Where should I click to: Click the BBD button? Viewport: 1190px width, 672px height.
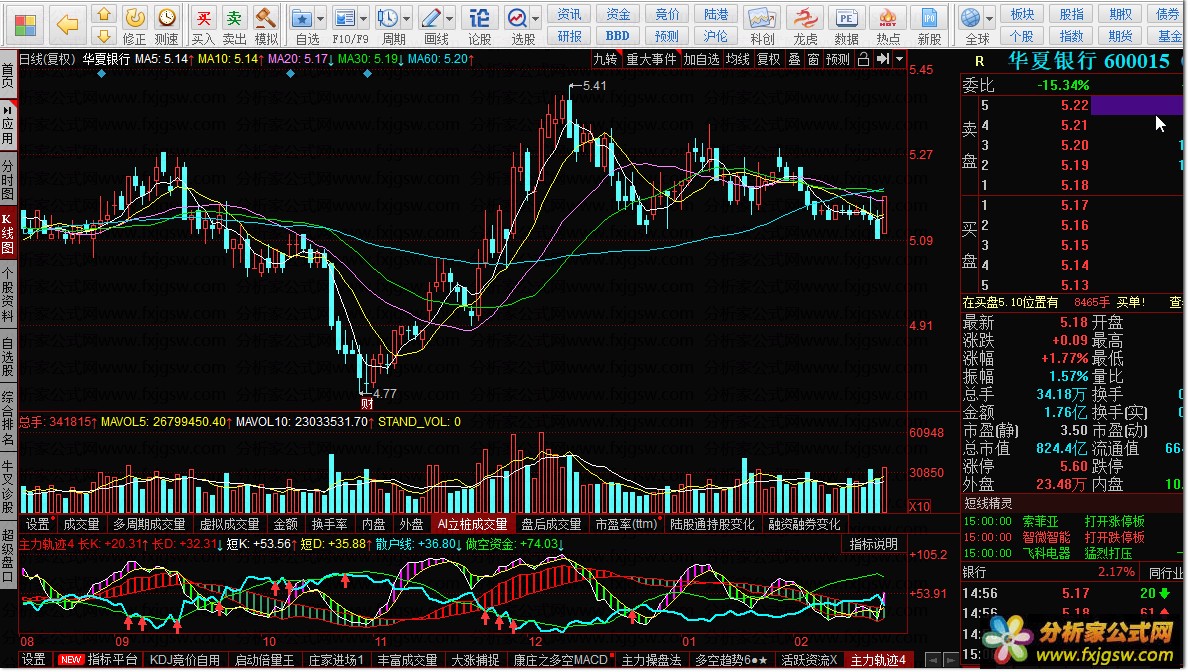[x=618, y=36]
